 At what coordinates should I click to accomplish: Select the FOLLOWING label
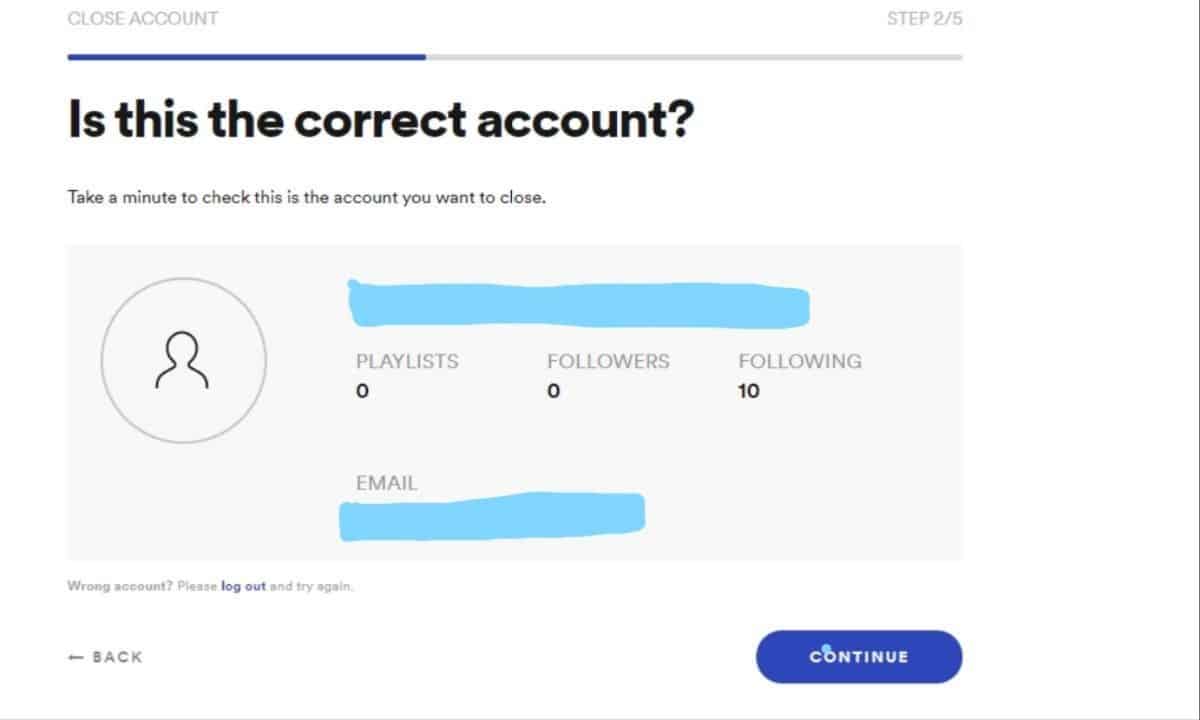click(800, 361)
